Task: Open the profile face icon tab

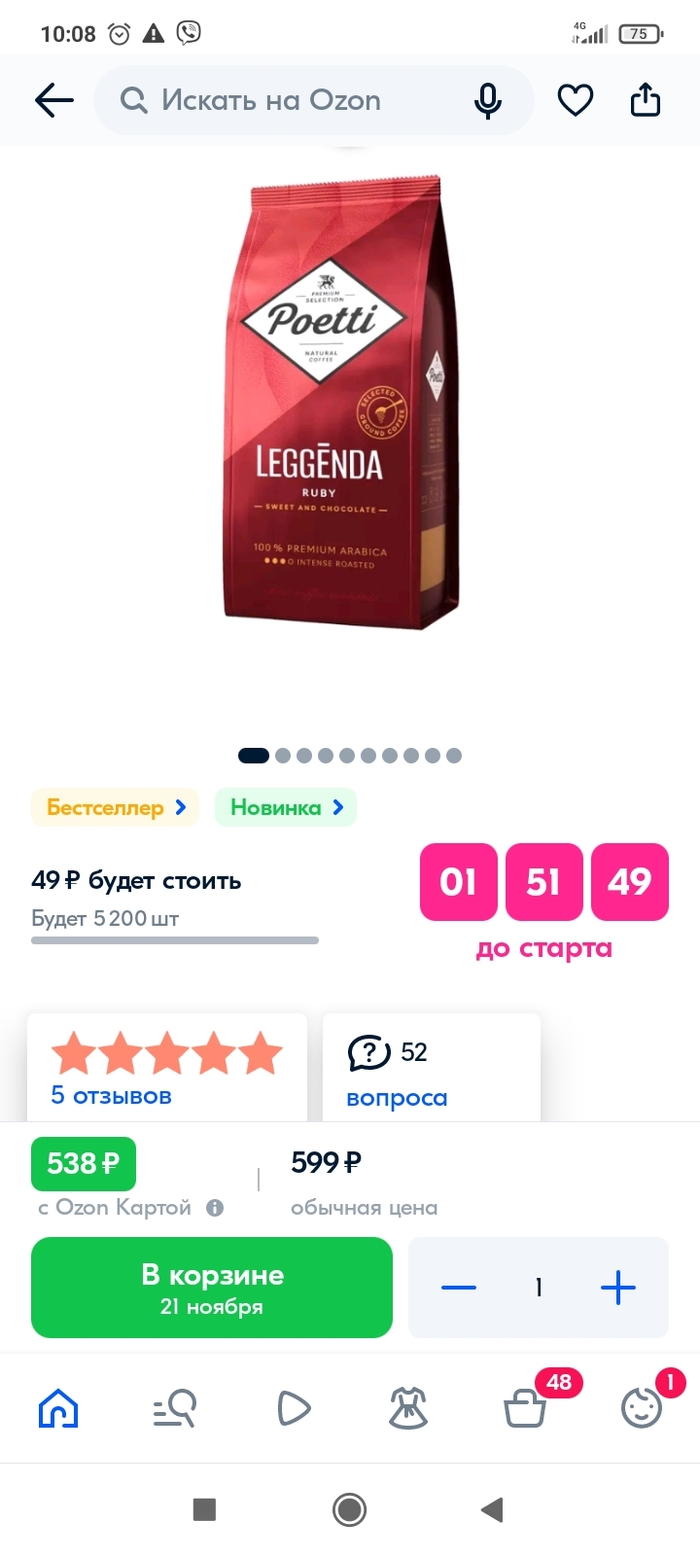Action: point(642,1409)
